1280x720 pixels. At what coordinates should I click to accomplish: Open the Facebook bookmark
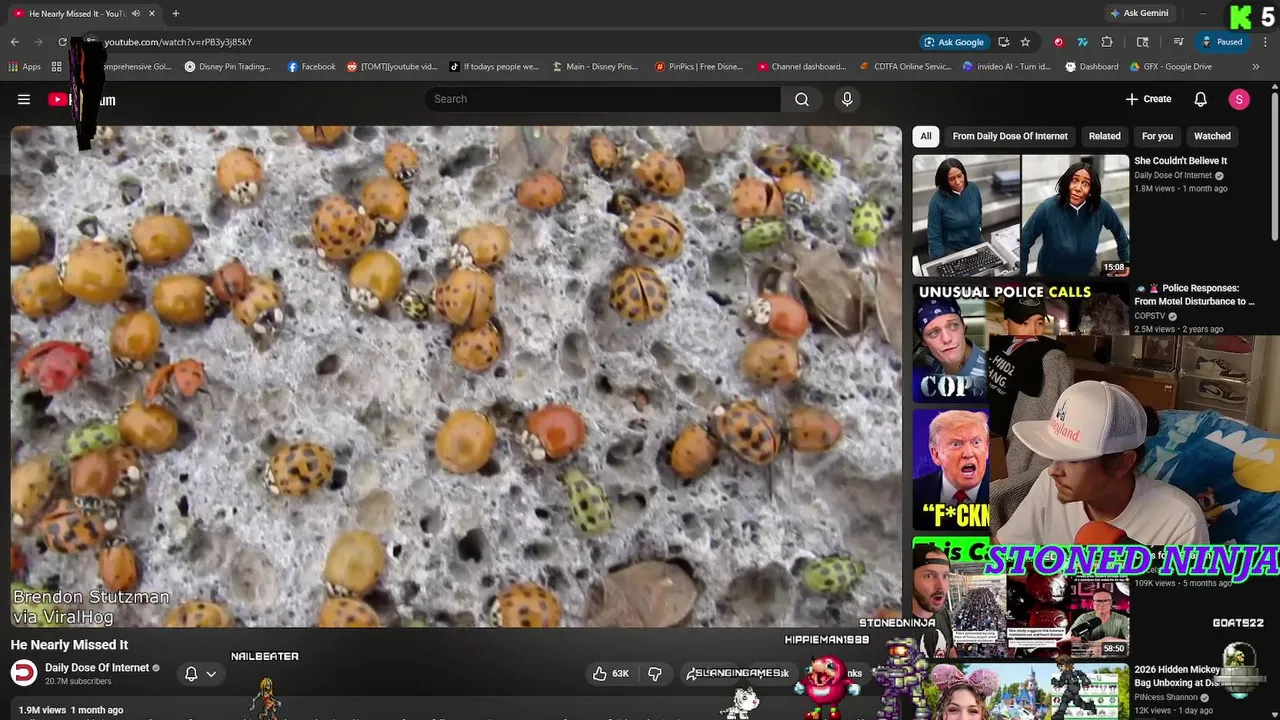[311, 67]
